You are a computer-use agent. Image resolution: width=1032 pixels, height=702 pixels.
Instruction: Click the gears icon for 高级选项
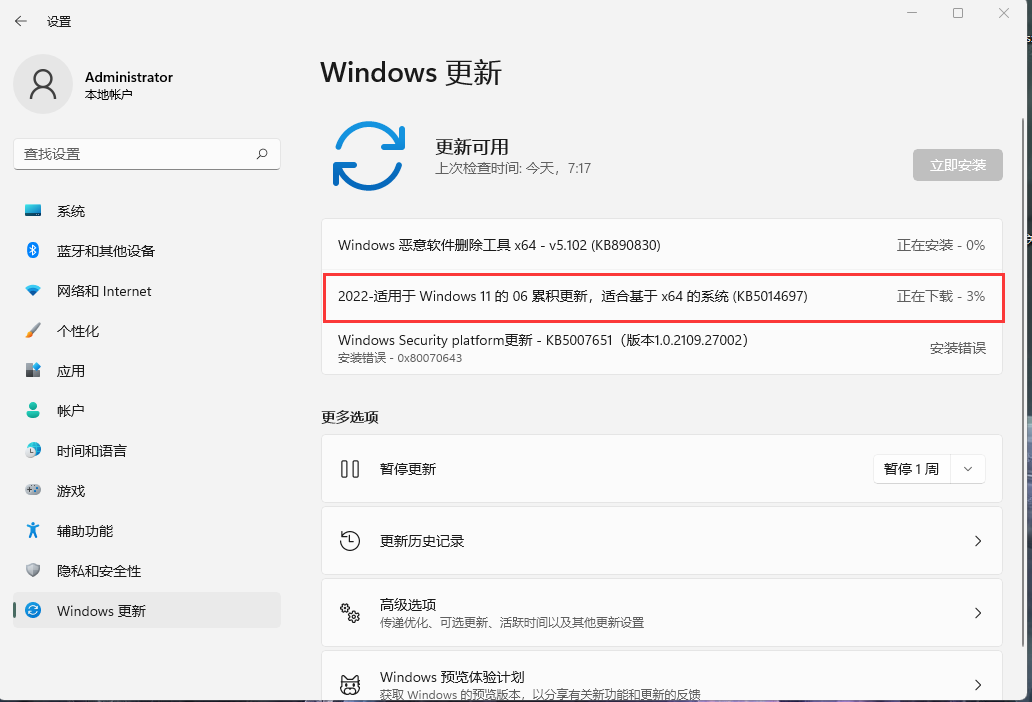point(350,613)
